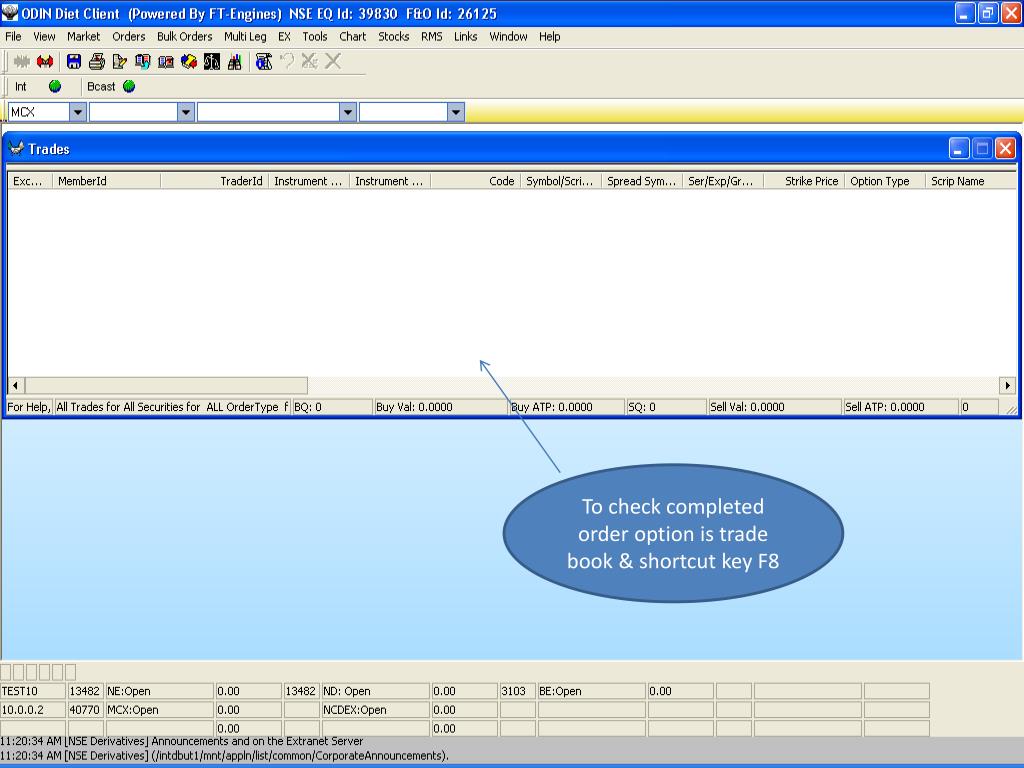Click the grey dotted X toolbar icon
Image resolution: width=1024 pixels, height=768 pixels.
(x=310, y=62)
